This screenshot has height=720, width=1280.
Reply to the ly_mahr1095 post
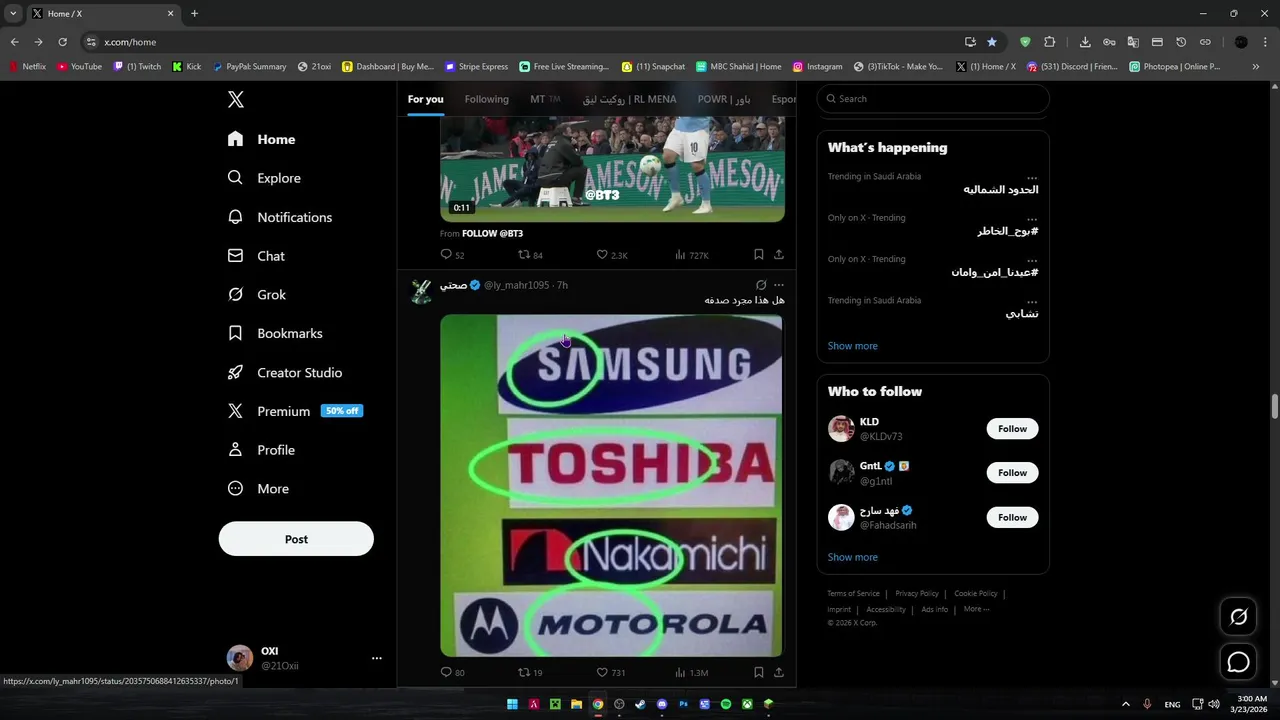point(452,673)
